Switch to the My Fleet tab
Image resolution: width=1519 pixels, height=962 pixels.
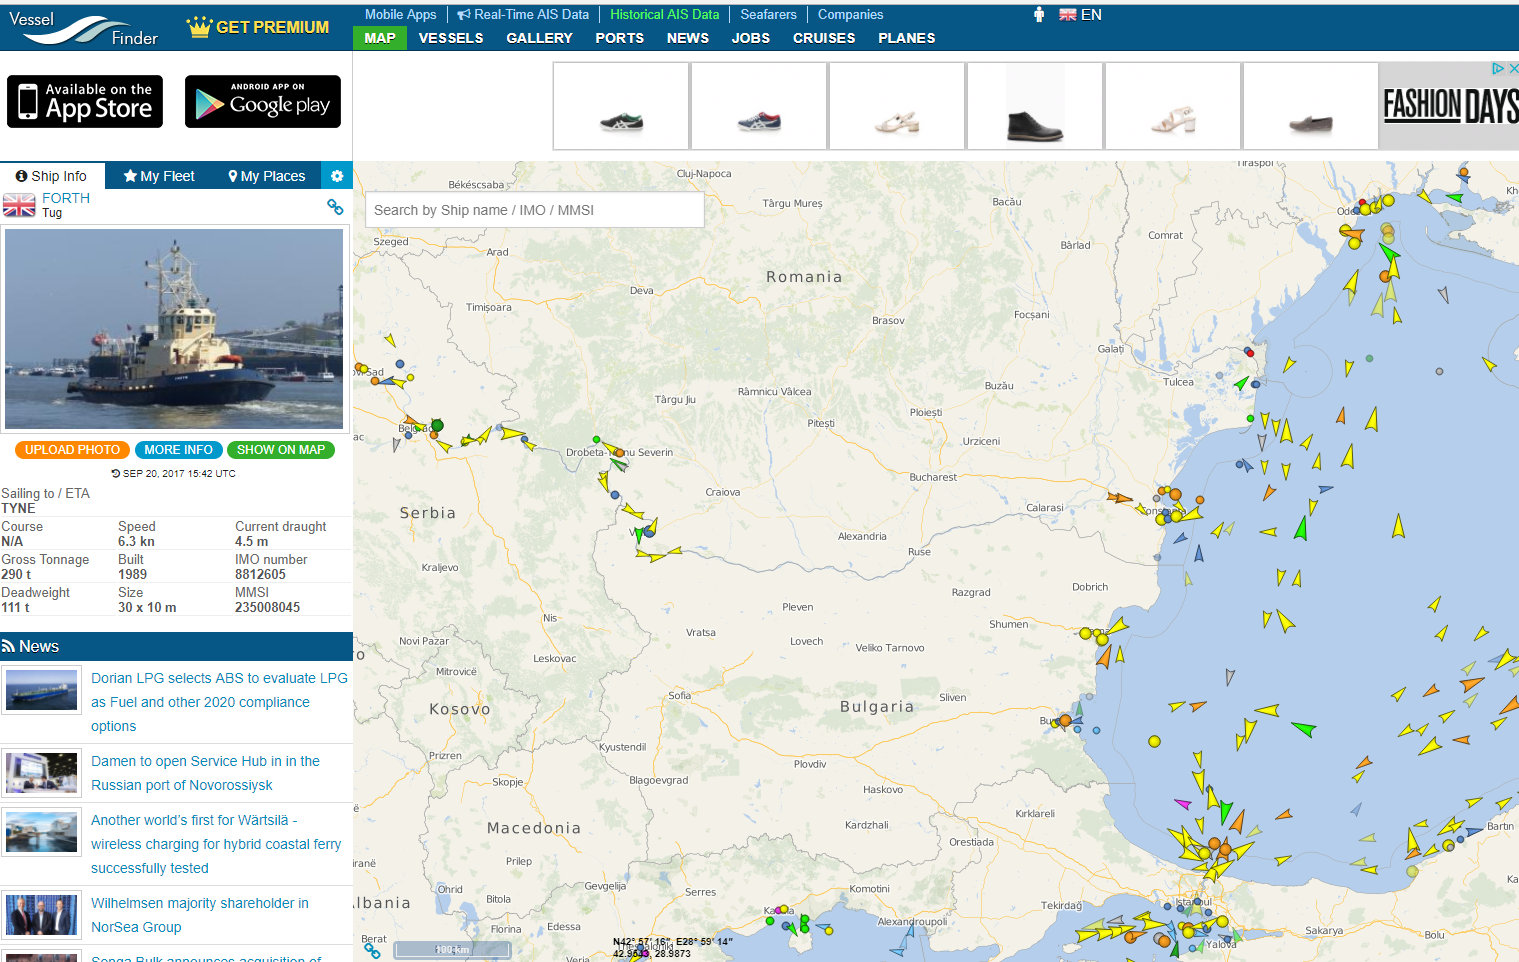[159, 176]
